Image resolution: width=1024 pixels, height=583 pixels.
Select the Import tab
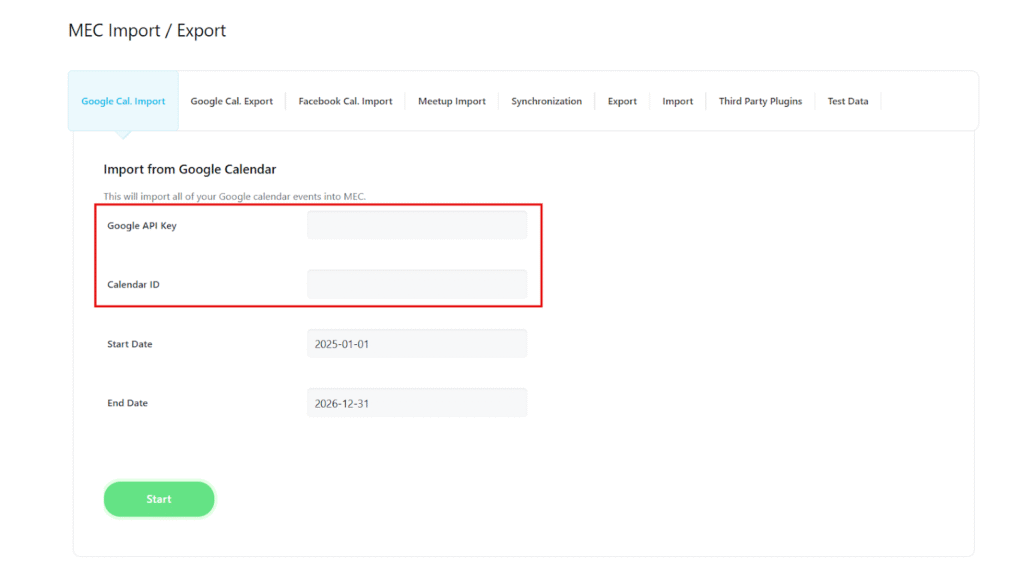(x=677, y=100)
